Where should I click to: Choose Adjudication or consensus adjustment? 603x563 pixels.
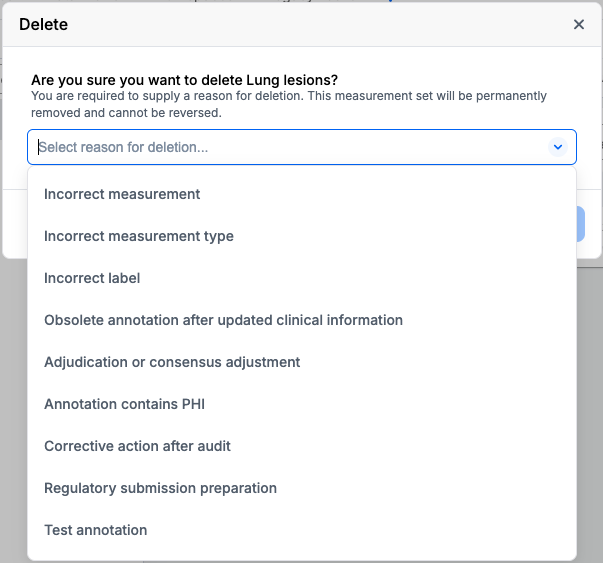302,362
